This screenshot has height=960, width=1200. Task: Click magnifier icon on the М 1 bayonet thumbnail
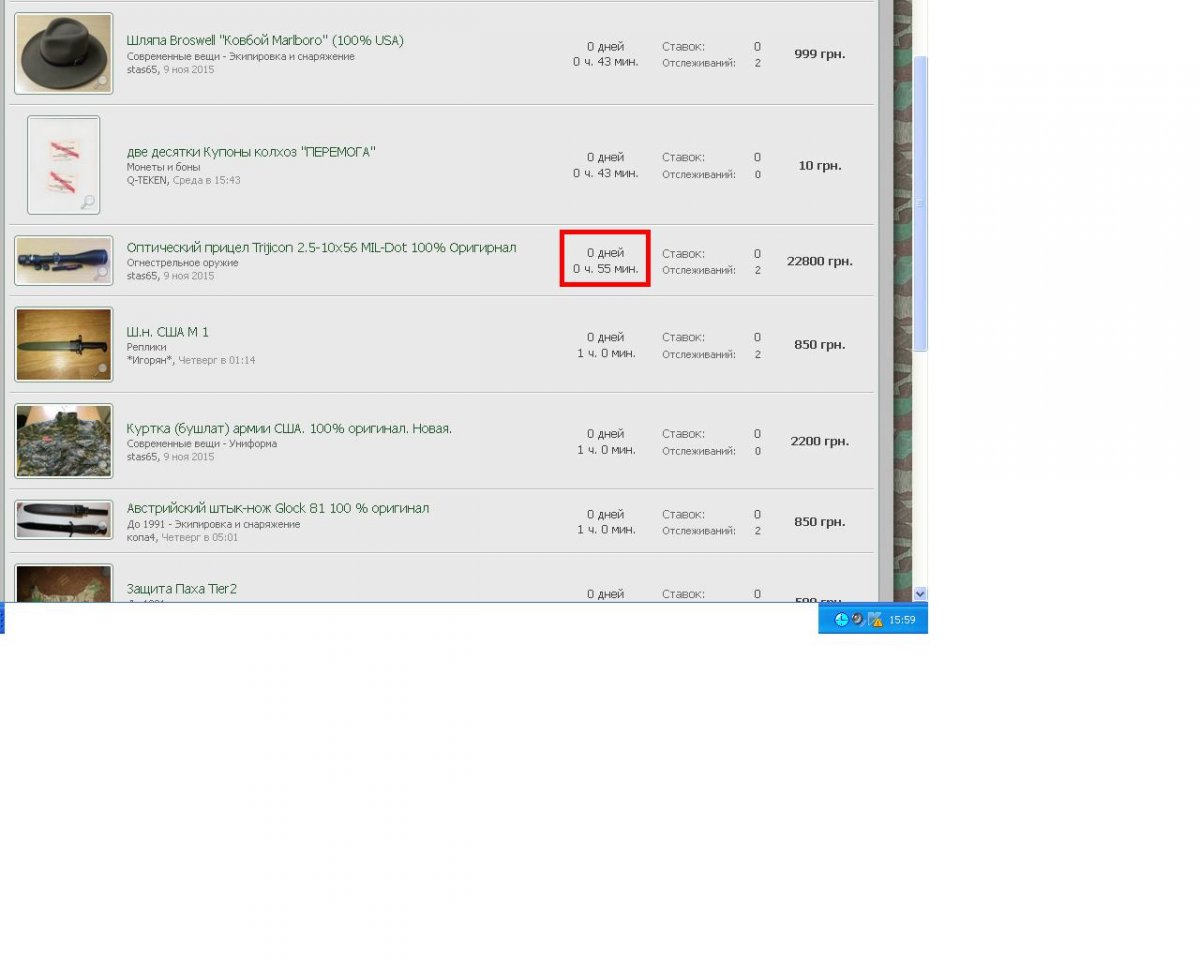pyautogui.click(x=101, y=369)
